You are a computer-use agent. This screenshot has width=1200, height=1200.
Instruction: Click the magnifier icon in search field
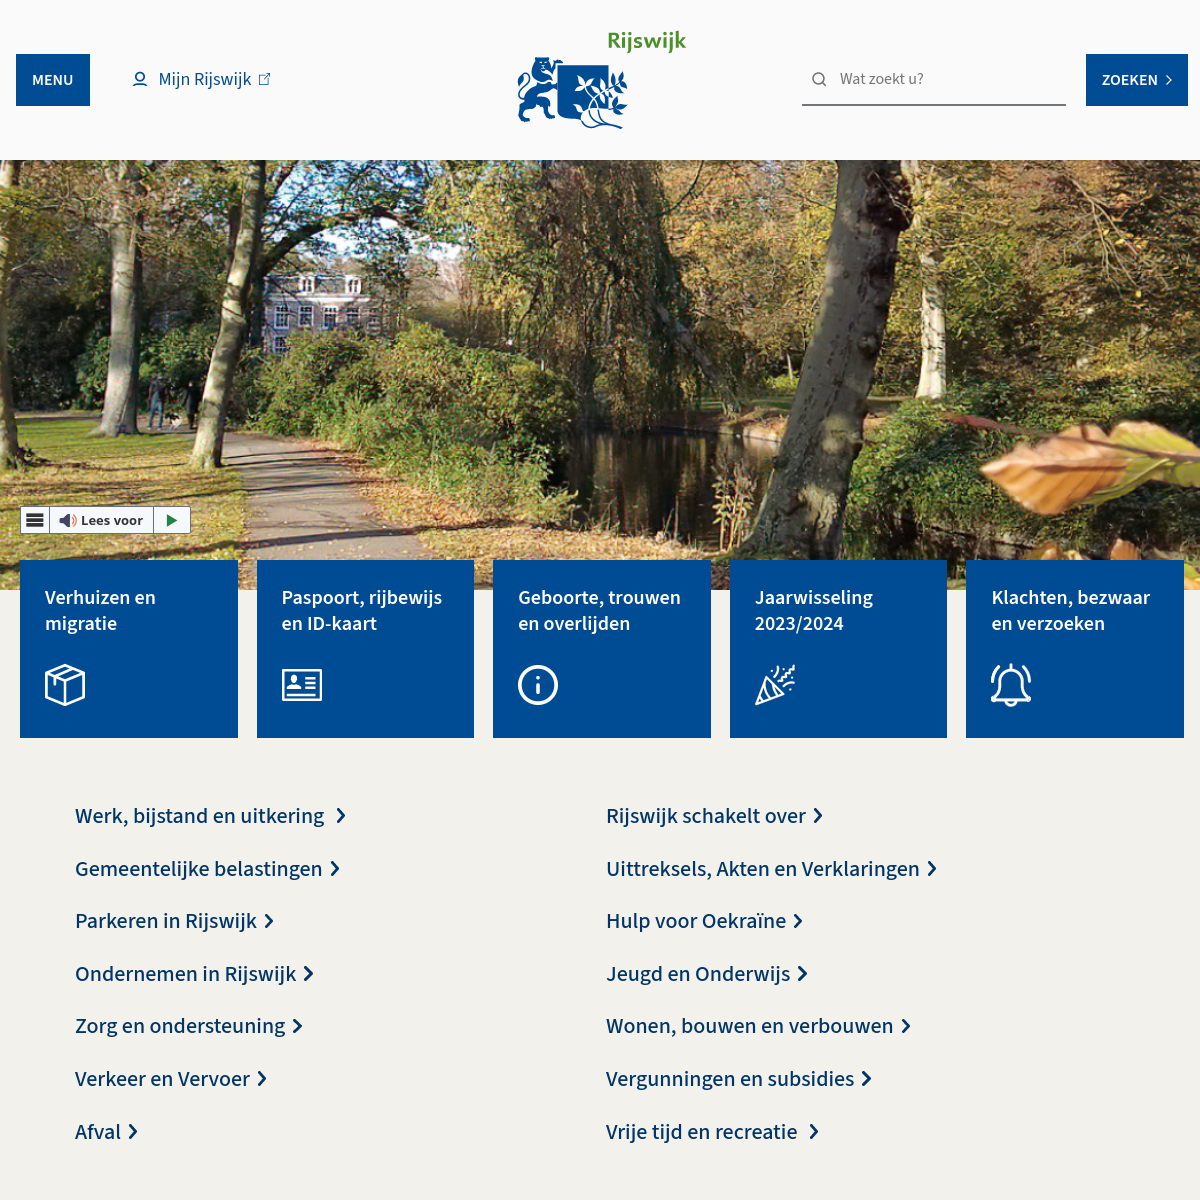[x=819, y=79]
